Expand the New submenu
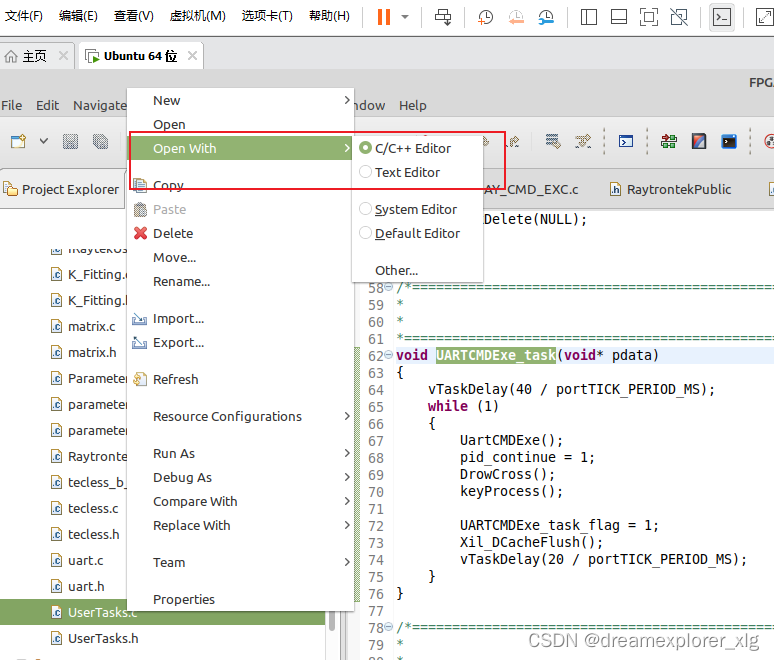 pyautogui.click(x=240, y=100)
